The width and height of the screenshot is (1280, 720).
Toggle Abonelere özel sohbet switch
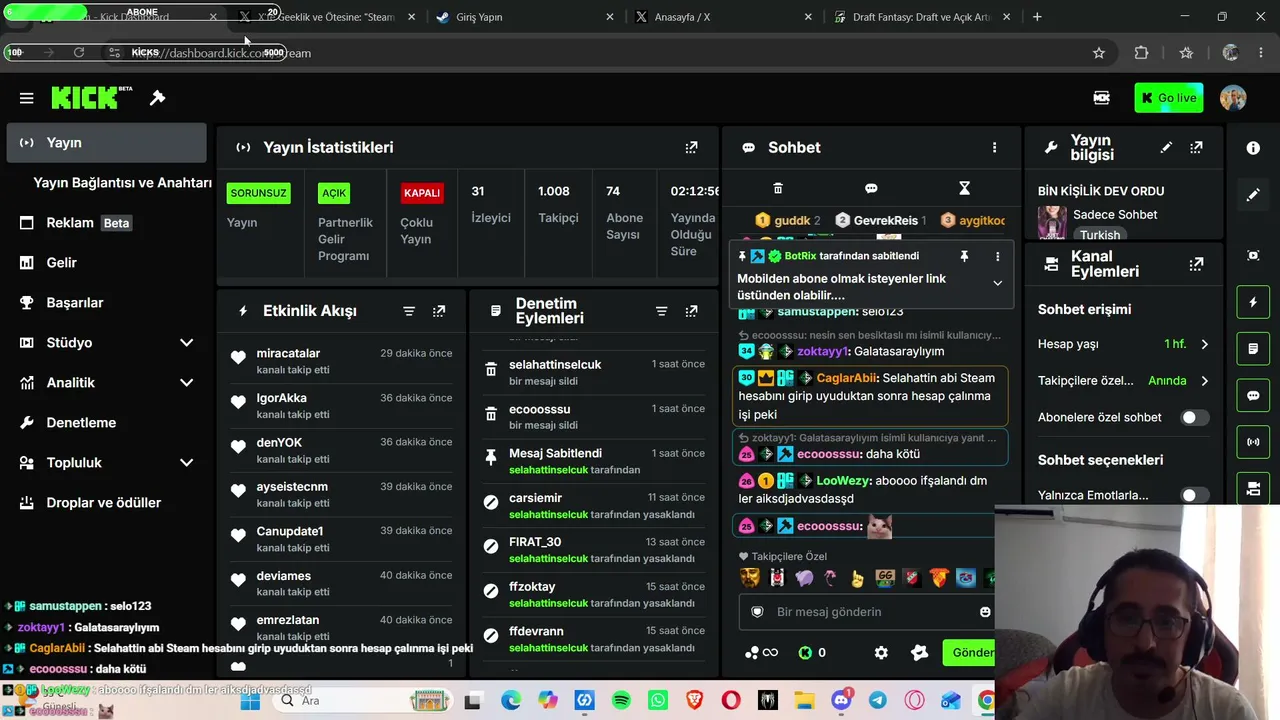[1194, 417]
